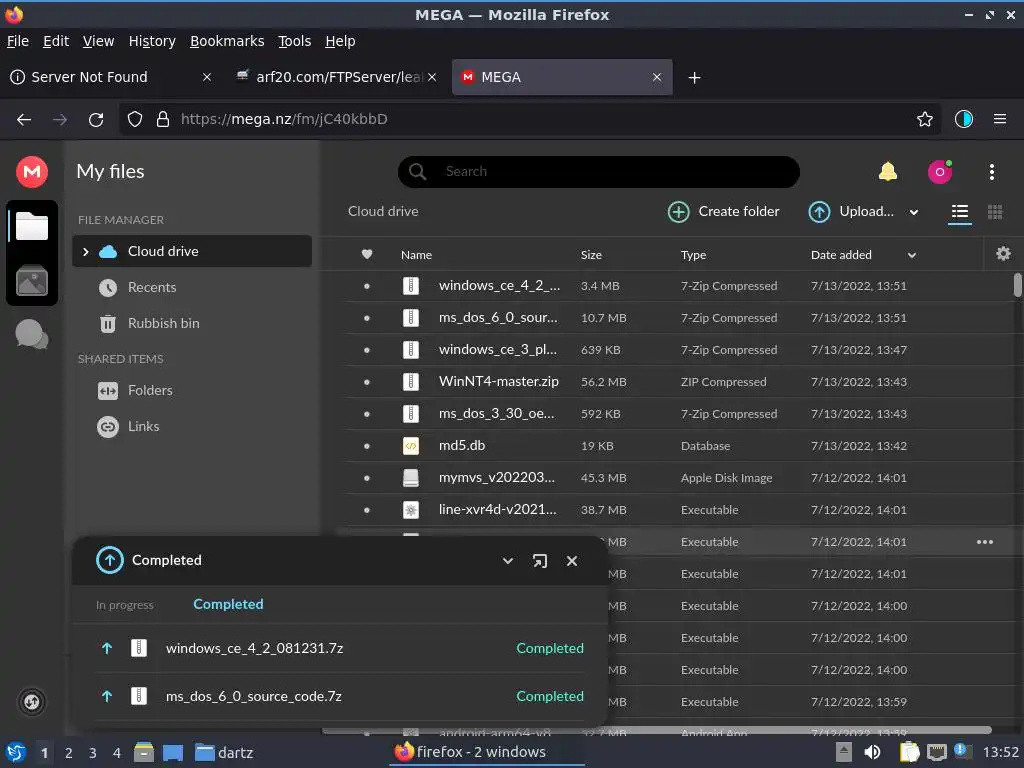Click the MEGA logo icon

[31, 172]
